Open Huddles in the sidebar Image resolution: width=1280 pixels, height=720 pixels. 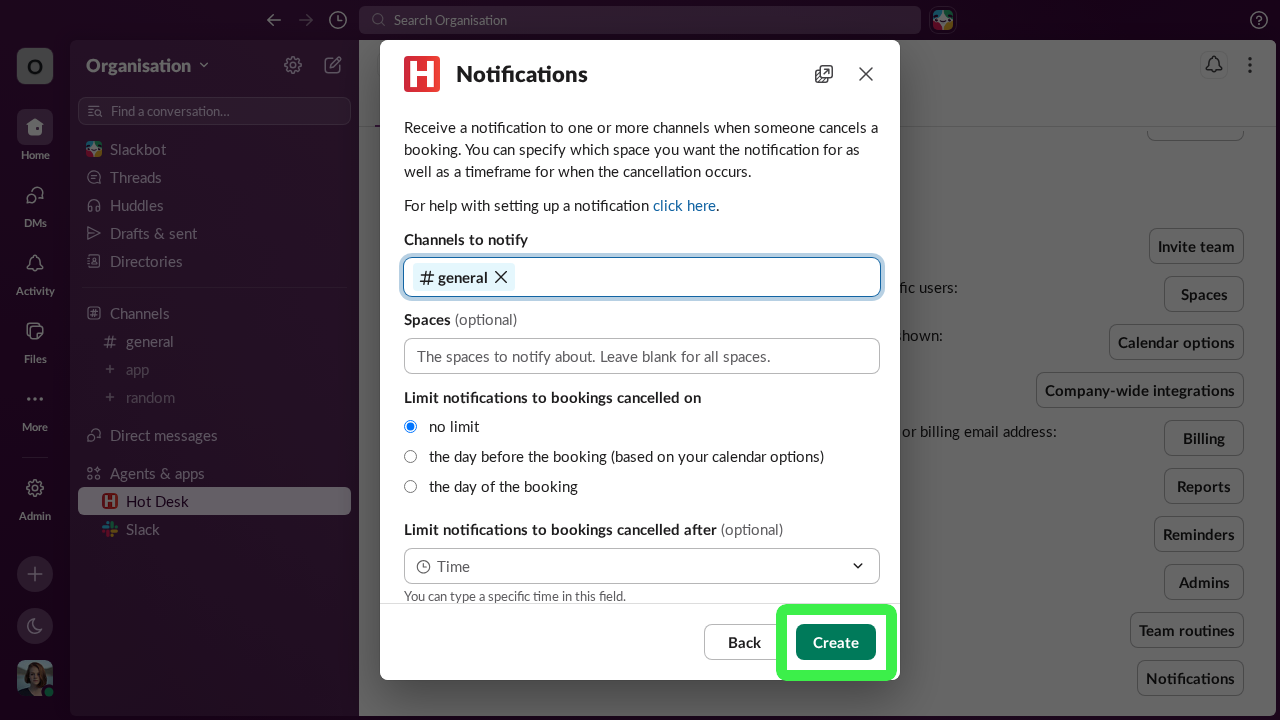[214, 205]
